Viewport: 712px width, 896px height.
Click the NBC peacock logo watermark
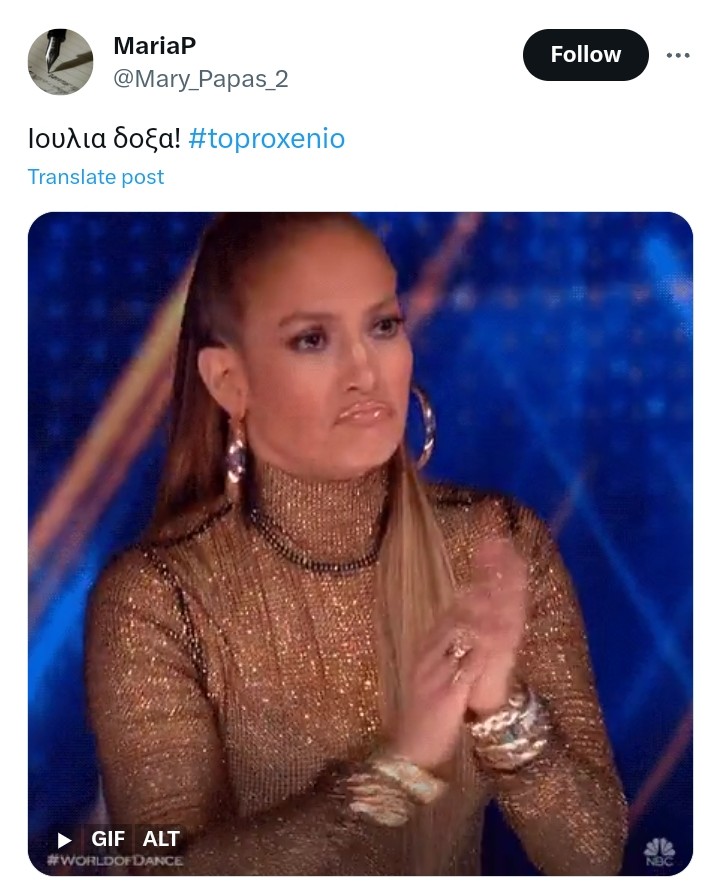660,851
